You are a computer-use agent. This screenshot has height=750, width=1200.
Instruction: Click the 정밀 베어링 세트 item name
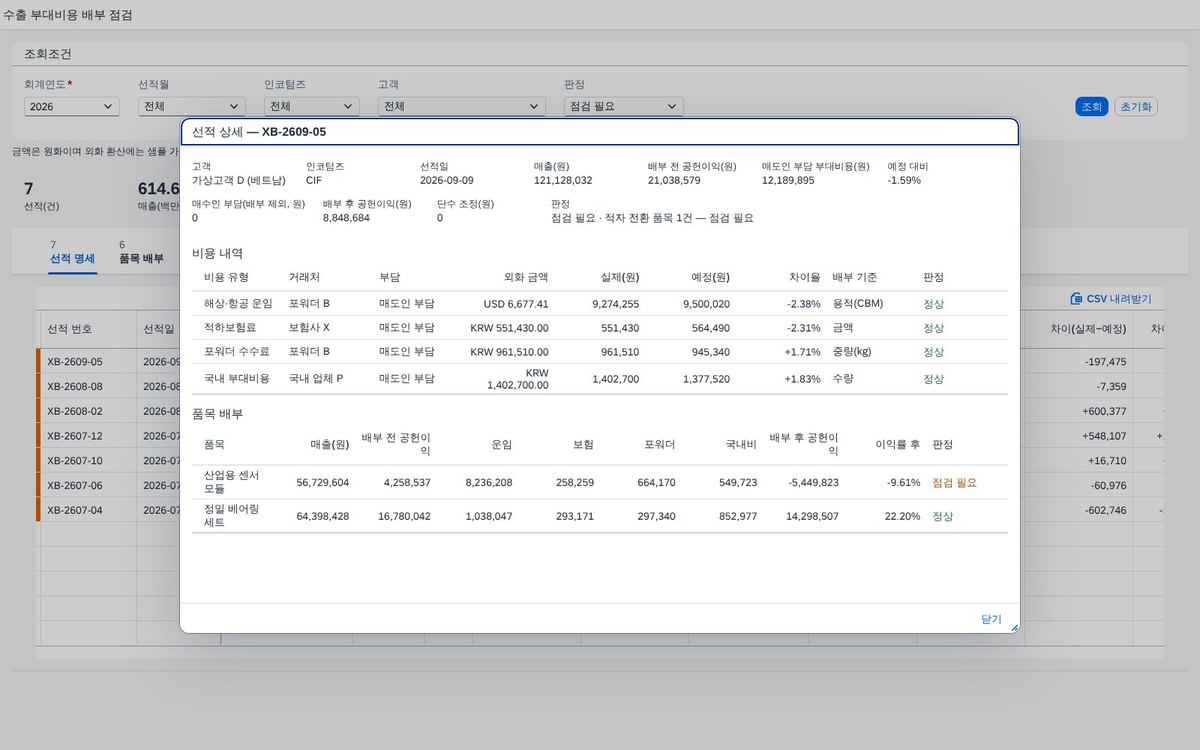click(x=232, y=516)
